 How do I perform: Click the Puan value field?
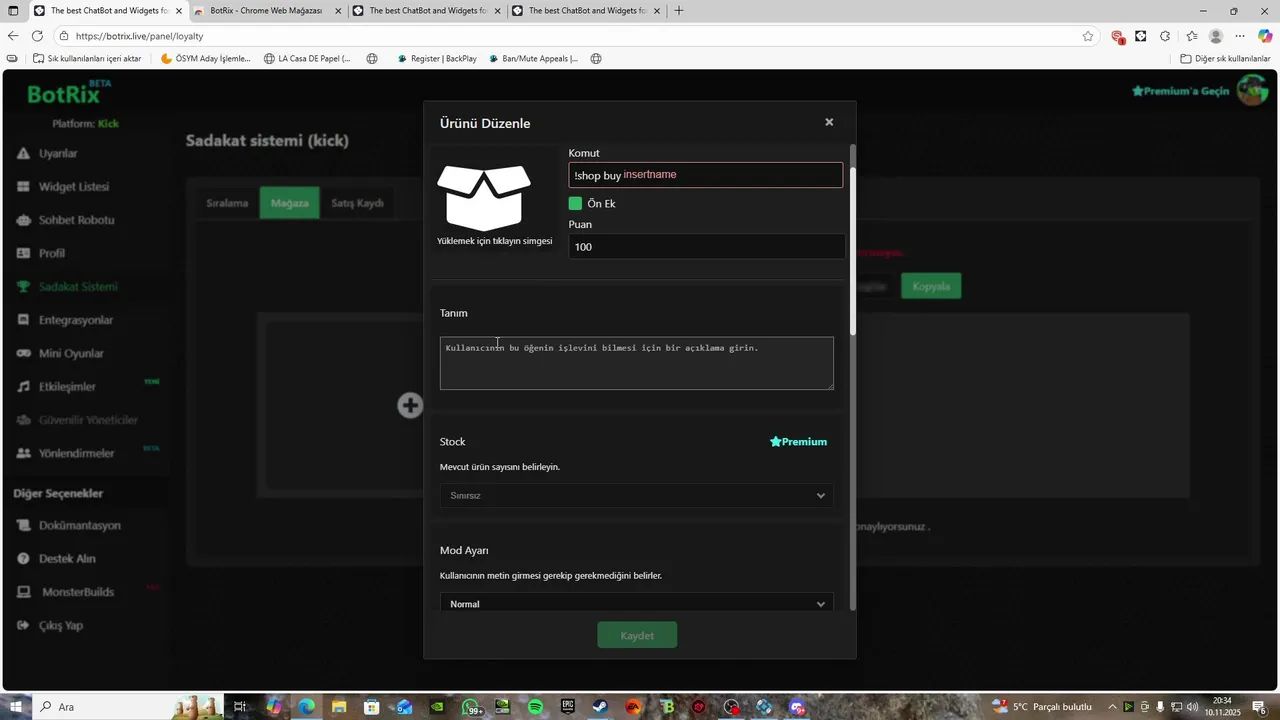pos(706,247)
